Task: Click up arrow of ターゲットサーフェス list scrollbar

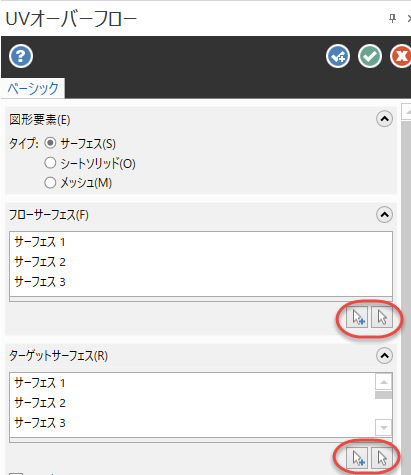Action: click(383, 382)
